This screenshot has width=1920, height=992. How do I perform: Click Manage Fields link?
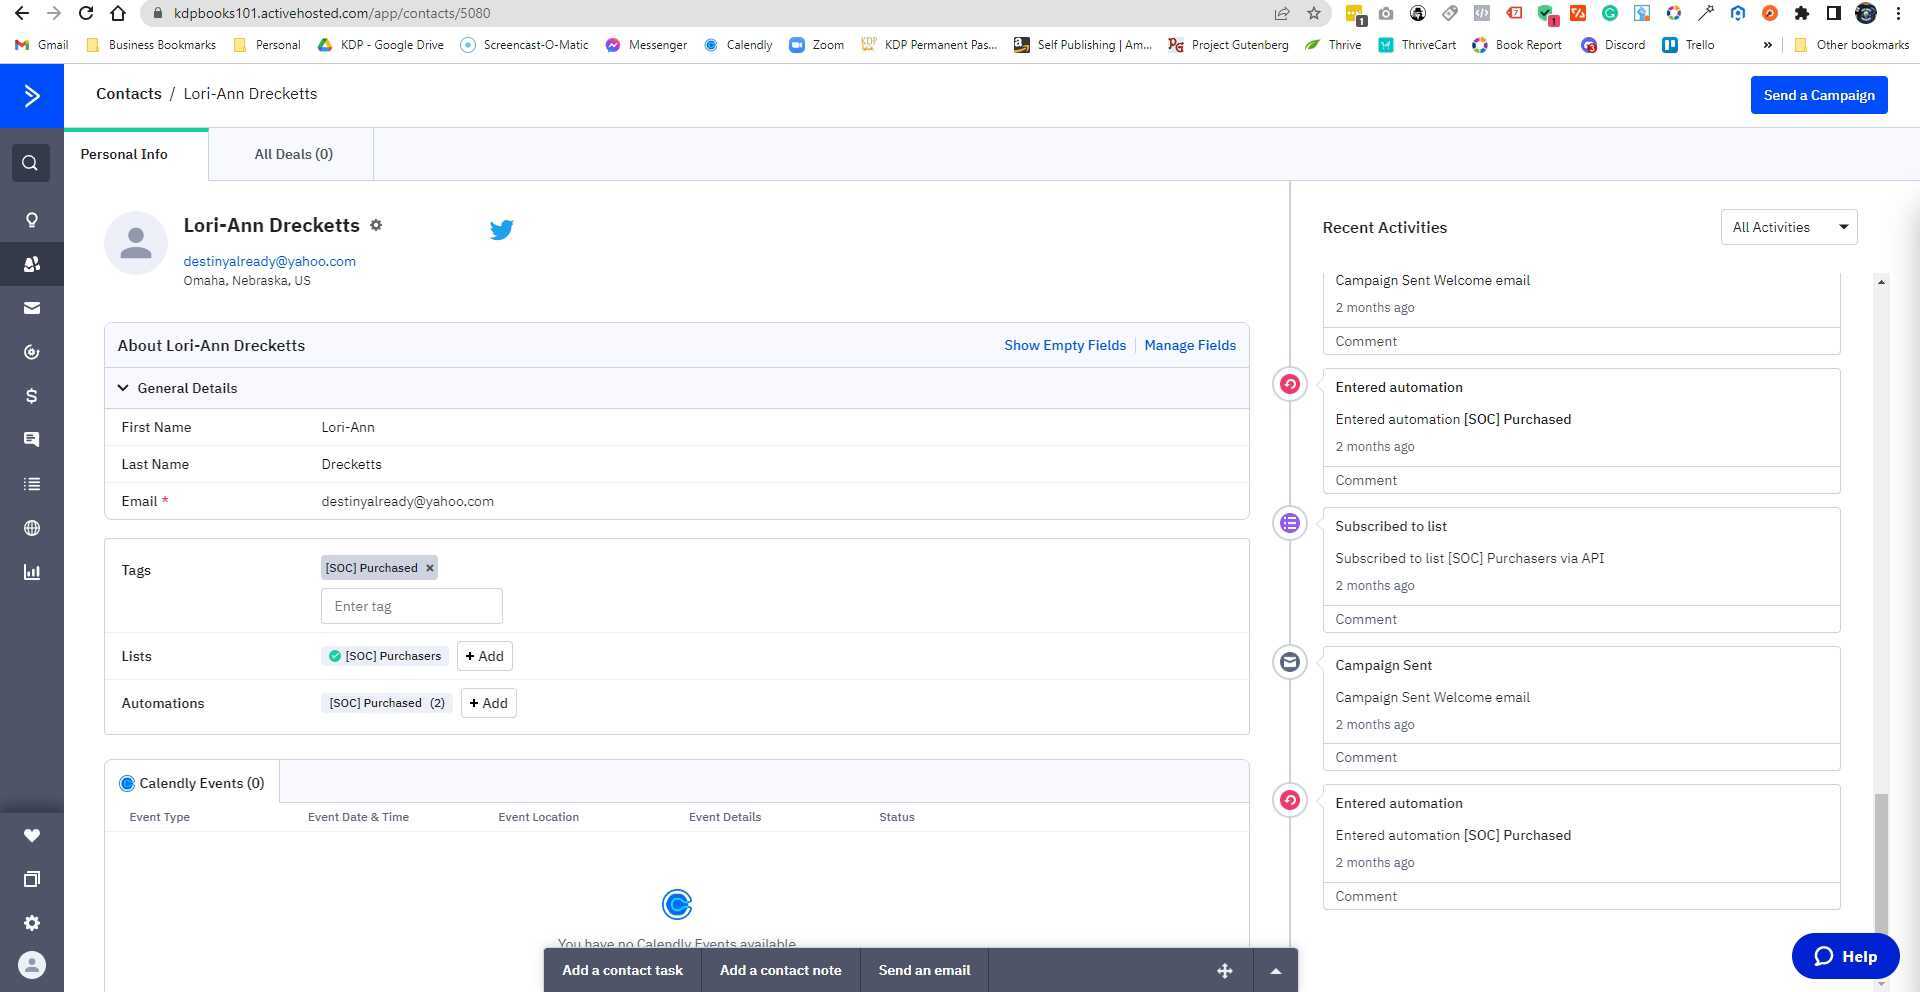pos(1189,345)
